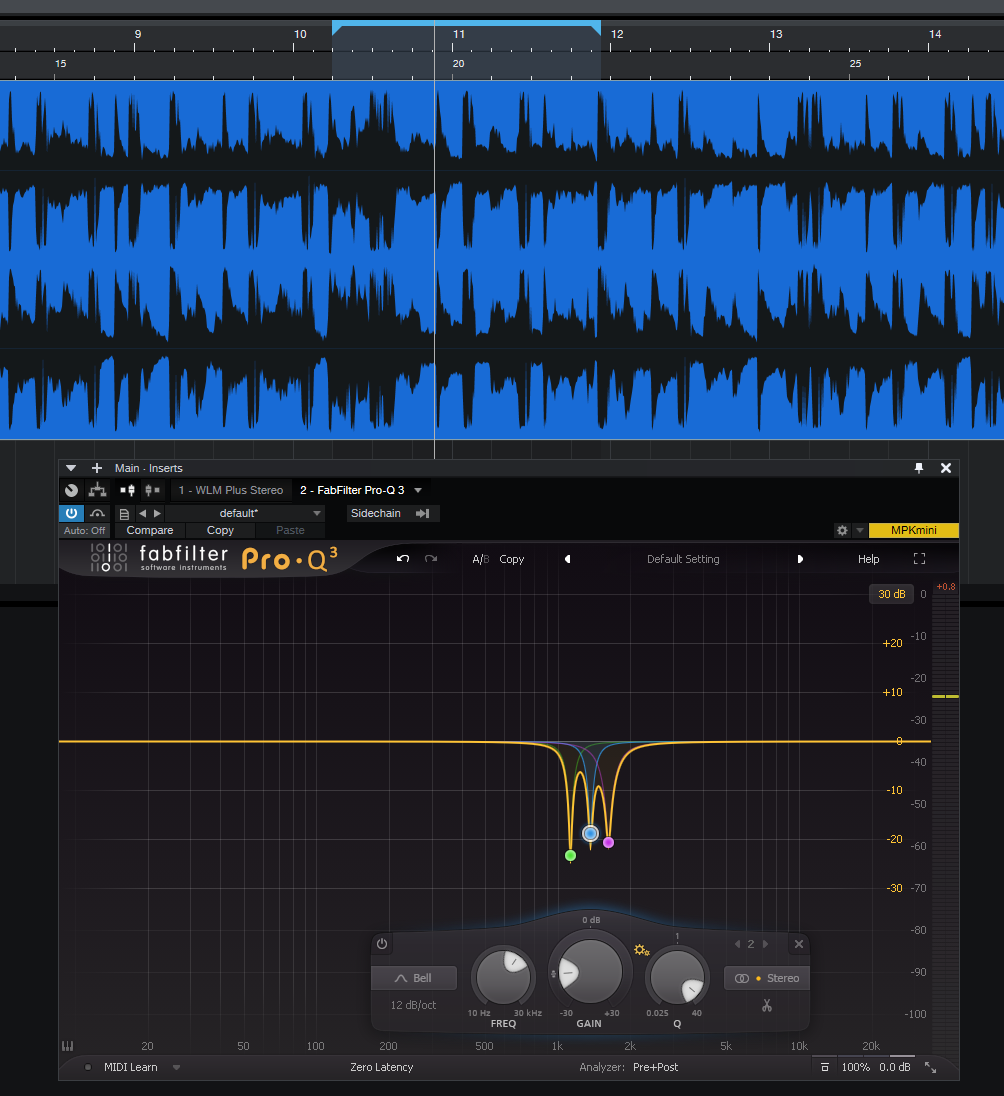The width and height of the screenshot is (1004, 1096).
Task: Toggle the plugin bypass power button
Action: point(71,513)
